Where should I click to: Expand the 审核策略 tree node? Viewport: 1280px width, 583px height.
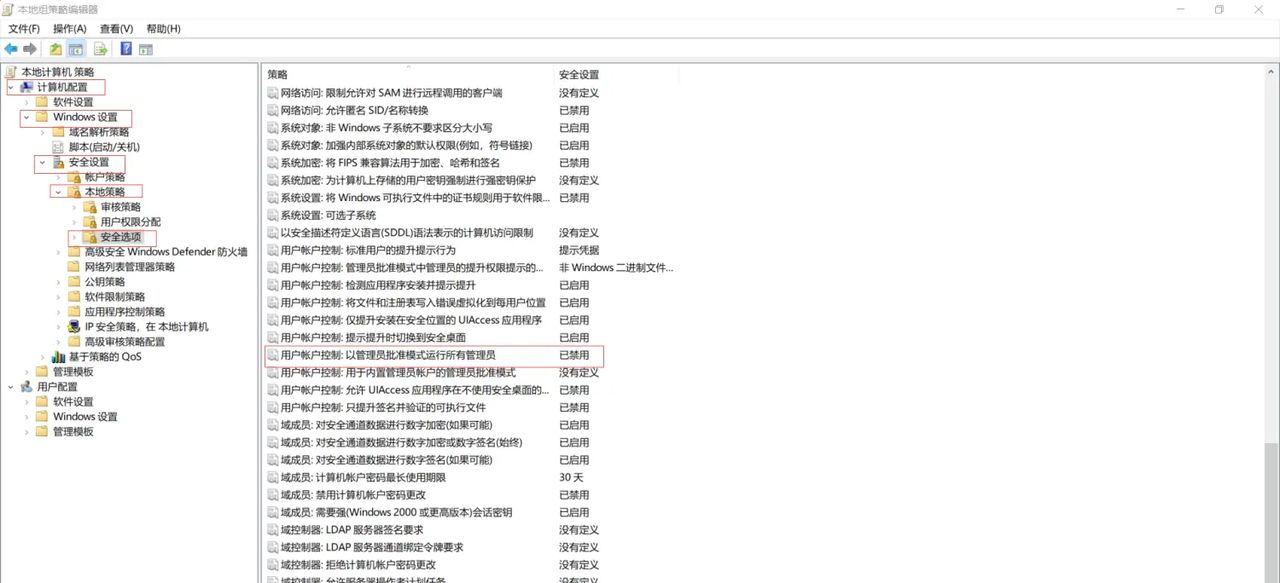[74, 207]
